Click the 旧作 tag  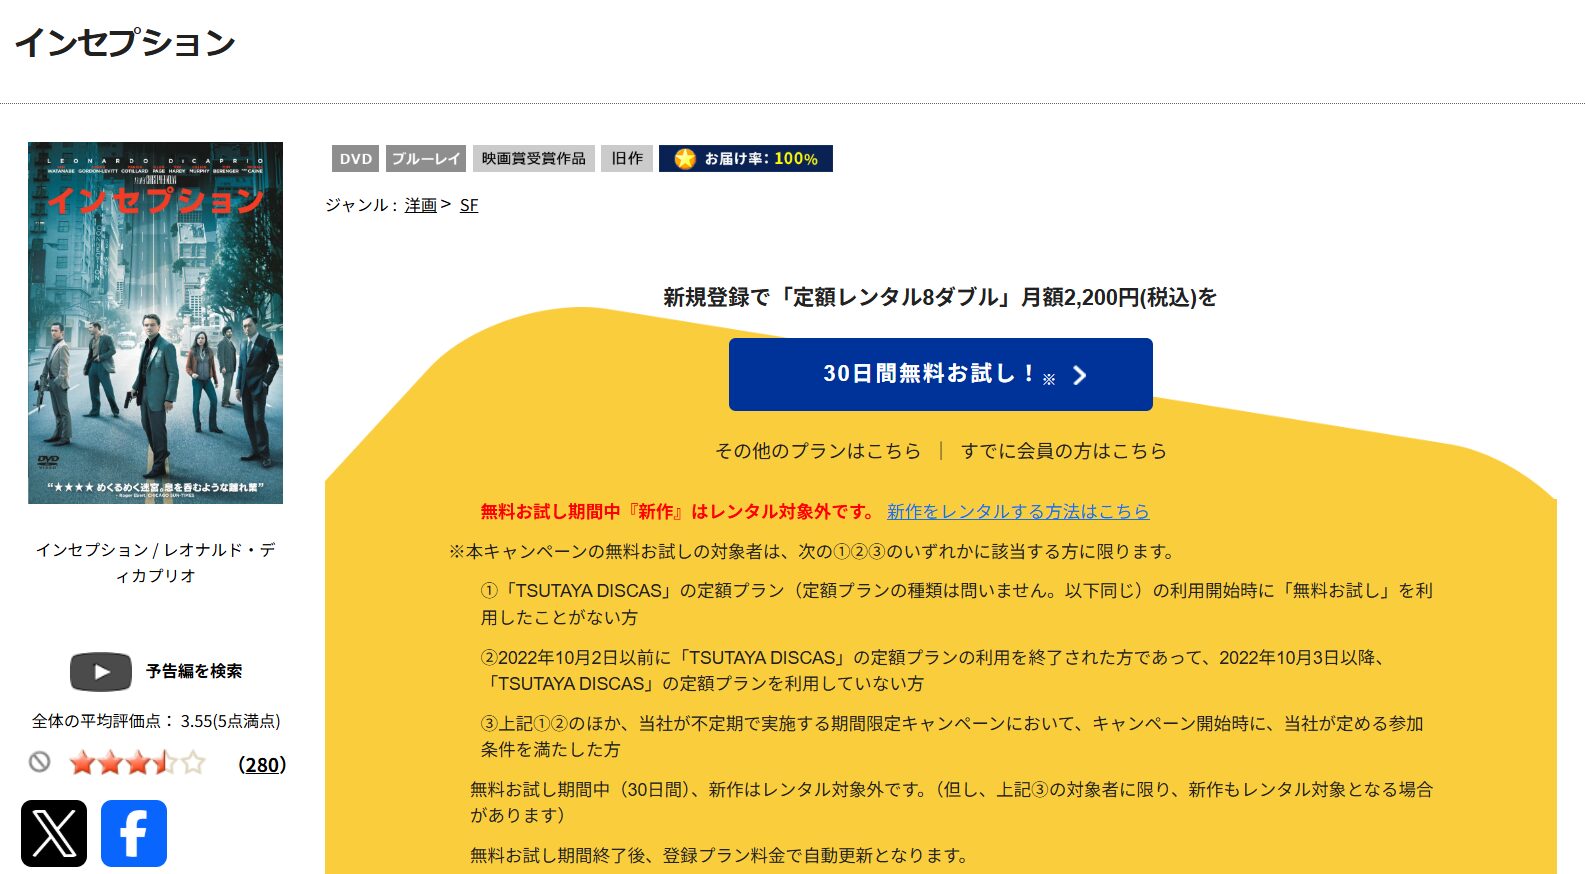point(627,159)
